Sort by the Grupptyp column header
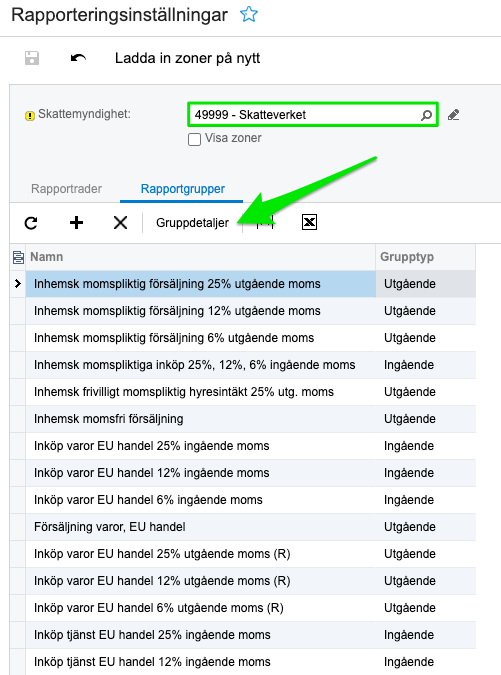 426,257
